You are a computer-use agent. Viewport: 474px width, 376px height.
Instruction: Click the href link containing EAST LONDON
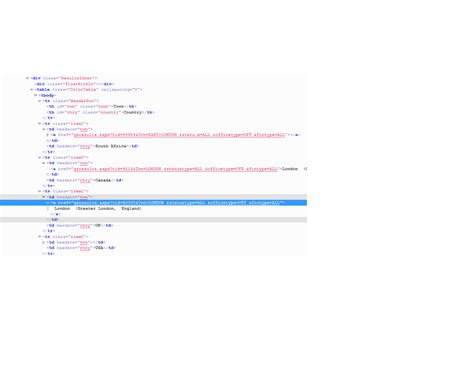(179, 135)
